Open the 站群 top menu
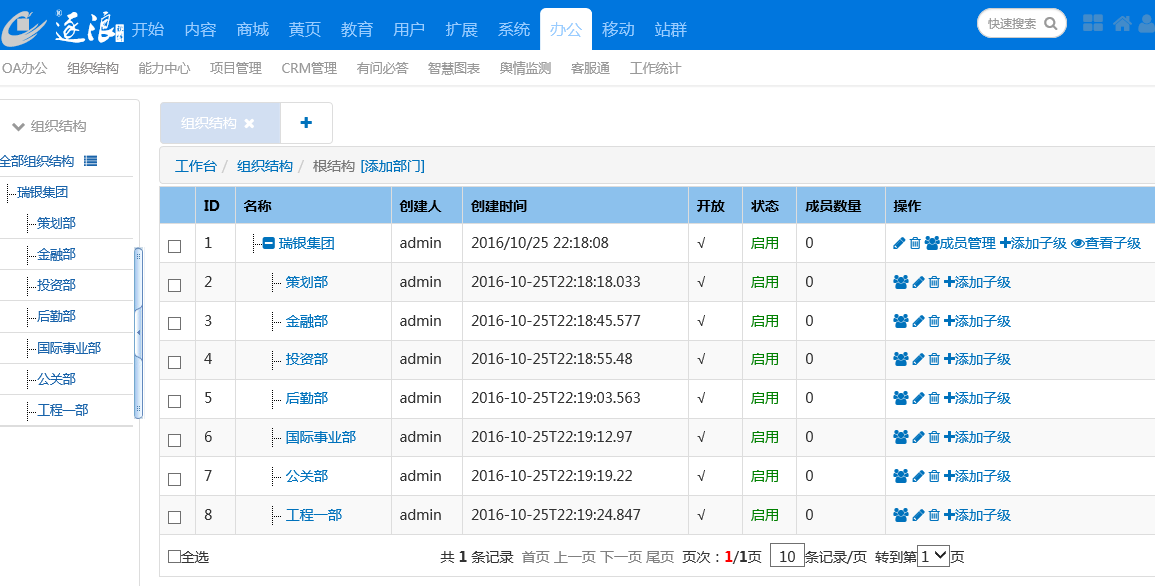Screen dimensions: 1155x586 671,29
